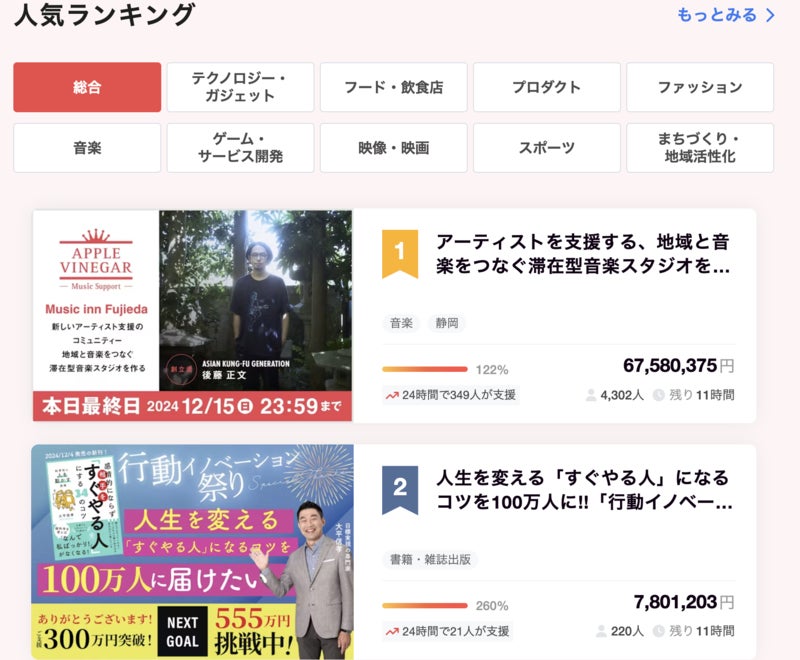
Task: Switch to the 音楽 ranking tab
Action: [x=87, y=148]
